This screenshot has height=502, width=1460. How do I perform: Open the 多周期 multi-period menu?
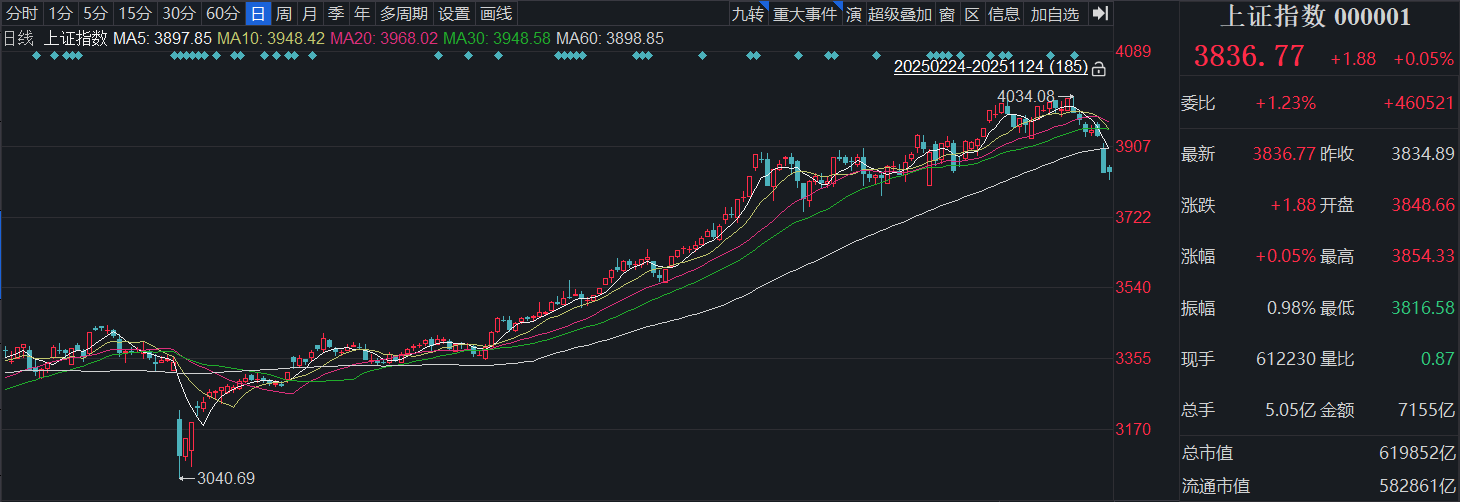[x=403, y=14]
